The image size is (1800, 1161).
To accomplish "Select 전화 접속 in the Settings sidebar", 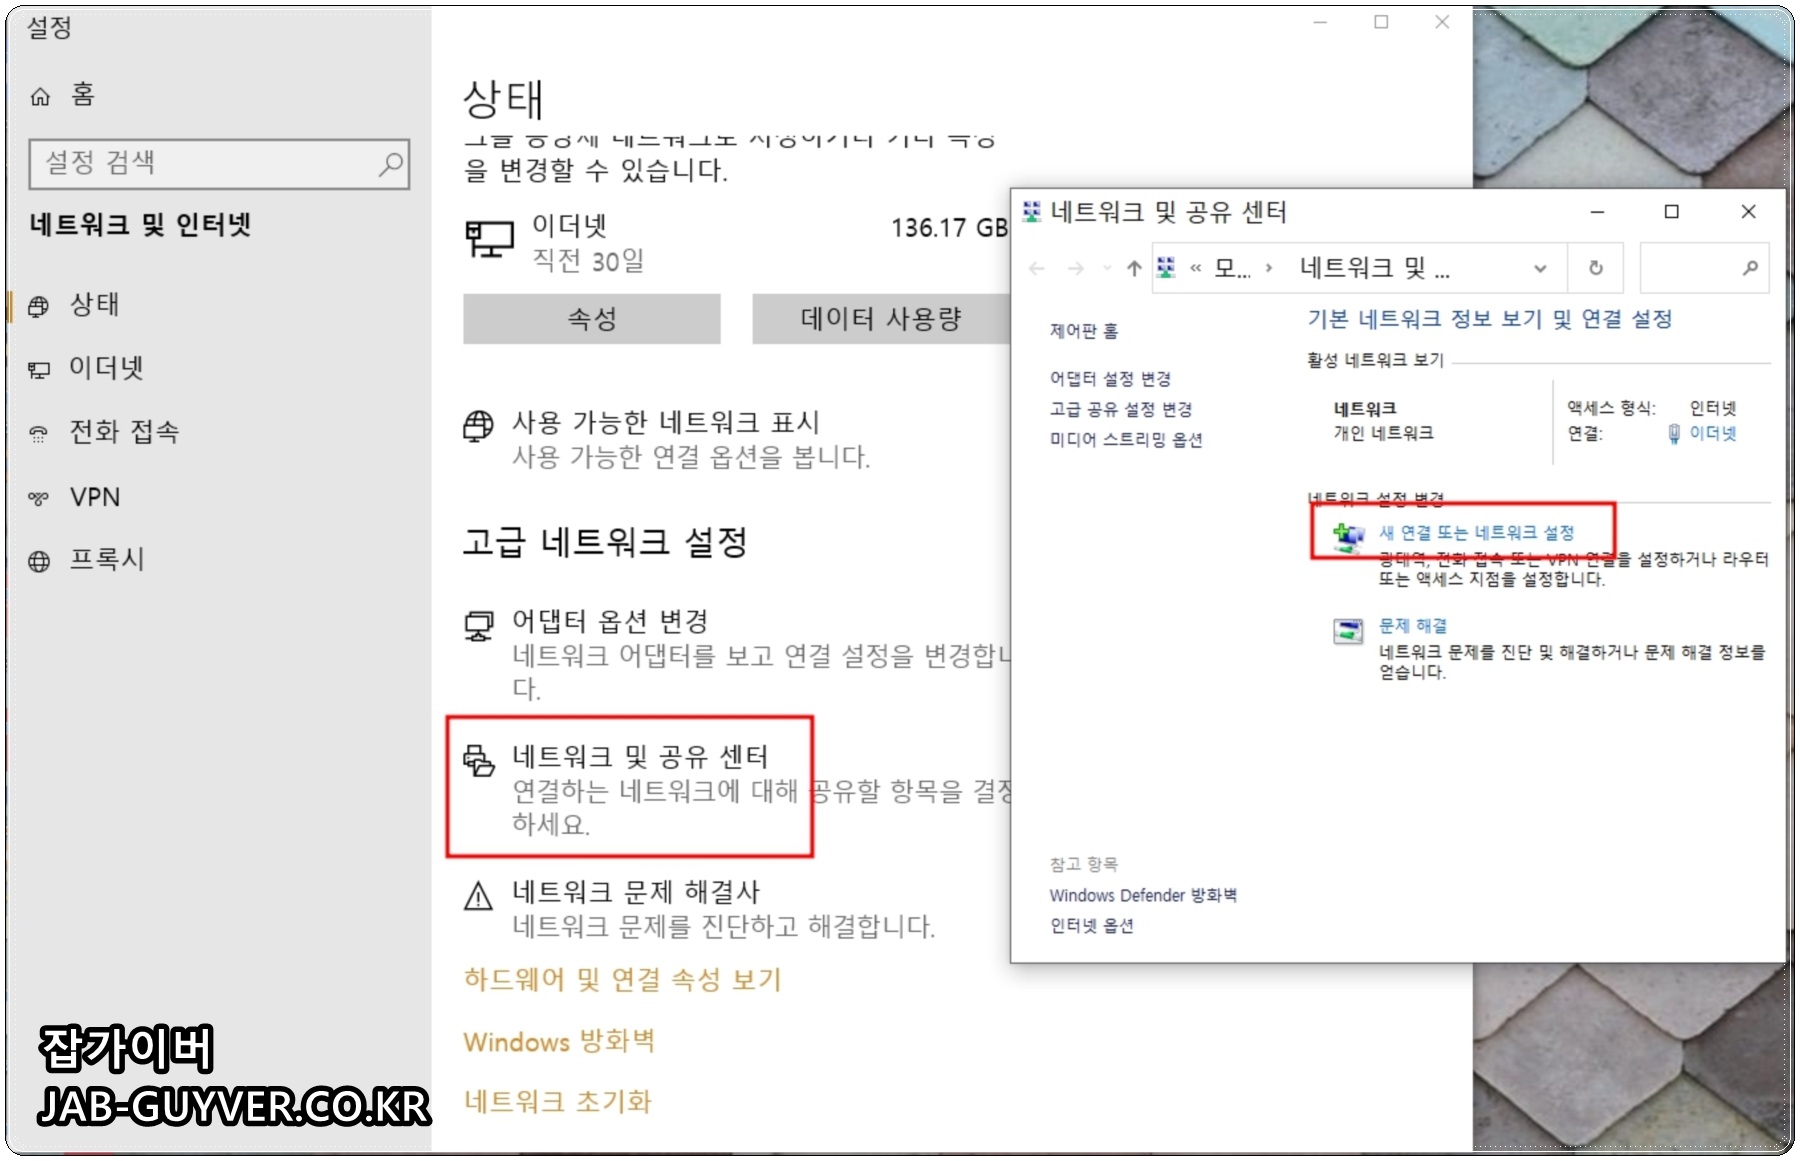I will click(x=124, y=432).
